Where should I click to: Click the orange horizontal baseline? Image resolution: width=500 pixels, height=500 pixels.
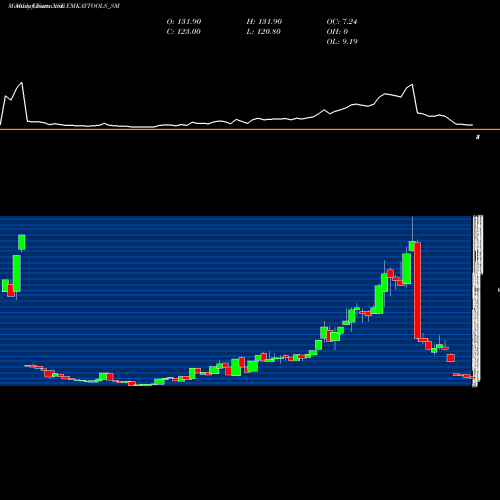250,129
